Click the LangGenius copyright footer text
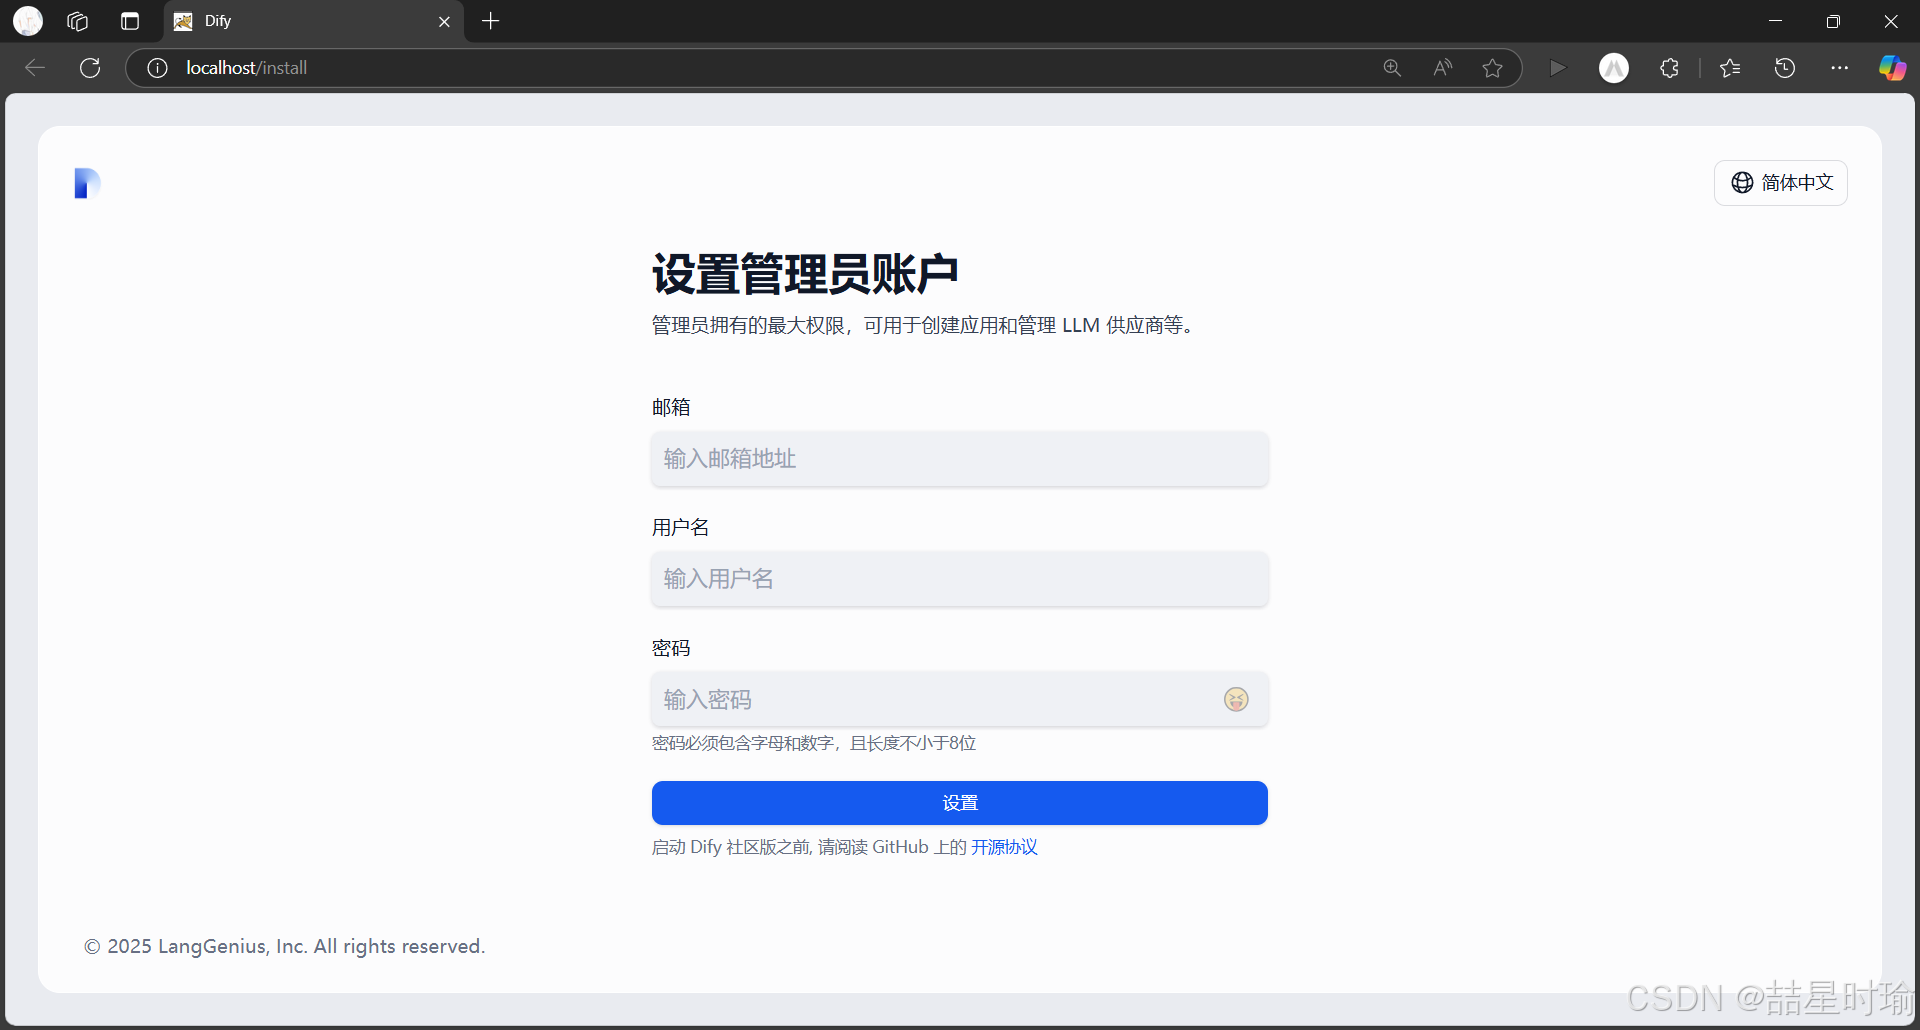Screen dimensions: 1920x1030 (284, 946)
